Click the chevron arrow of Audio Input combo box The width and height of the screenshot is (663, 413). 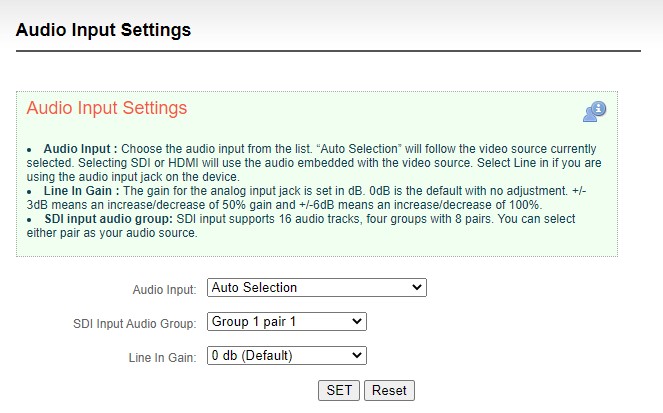(416, 287)
